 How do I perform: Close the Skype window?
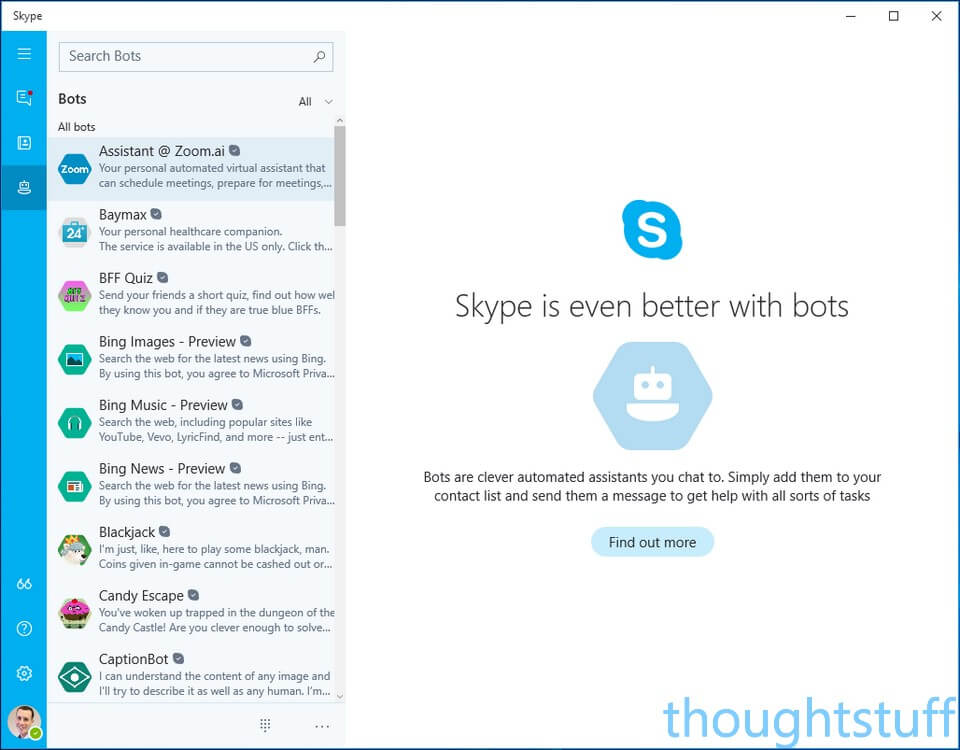[936, 16]
